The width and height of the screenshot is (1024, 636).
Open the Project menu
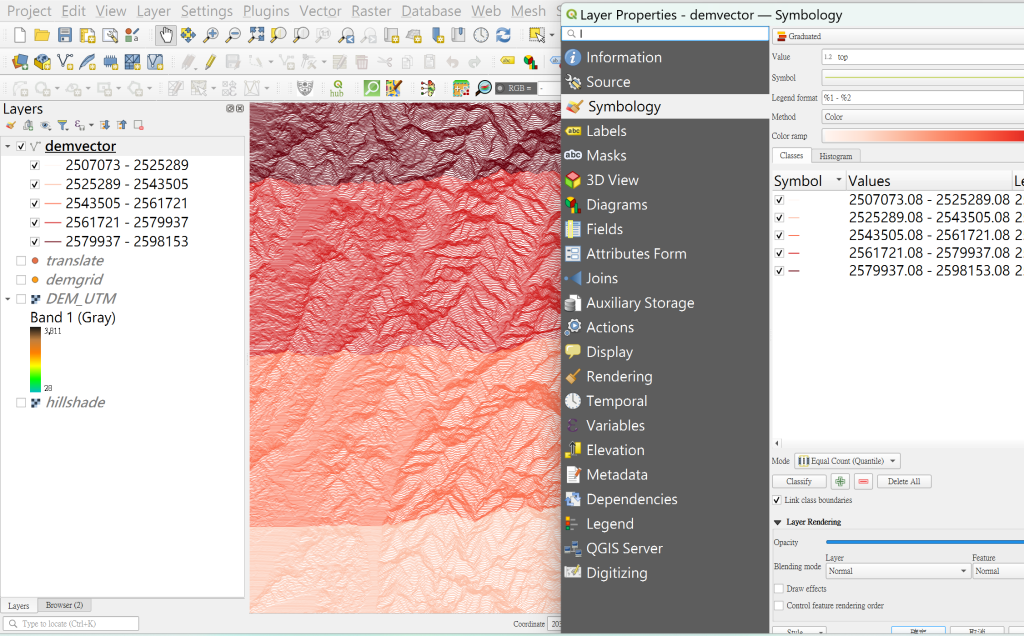(x=29, y=11)
